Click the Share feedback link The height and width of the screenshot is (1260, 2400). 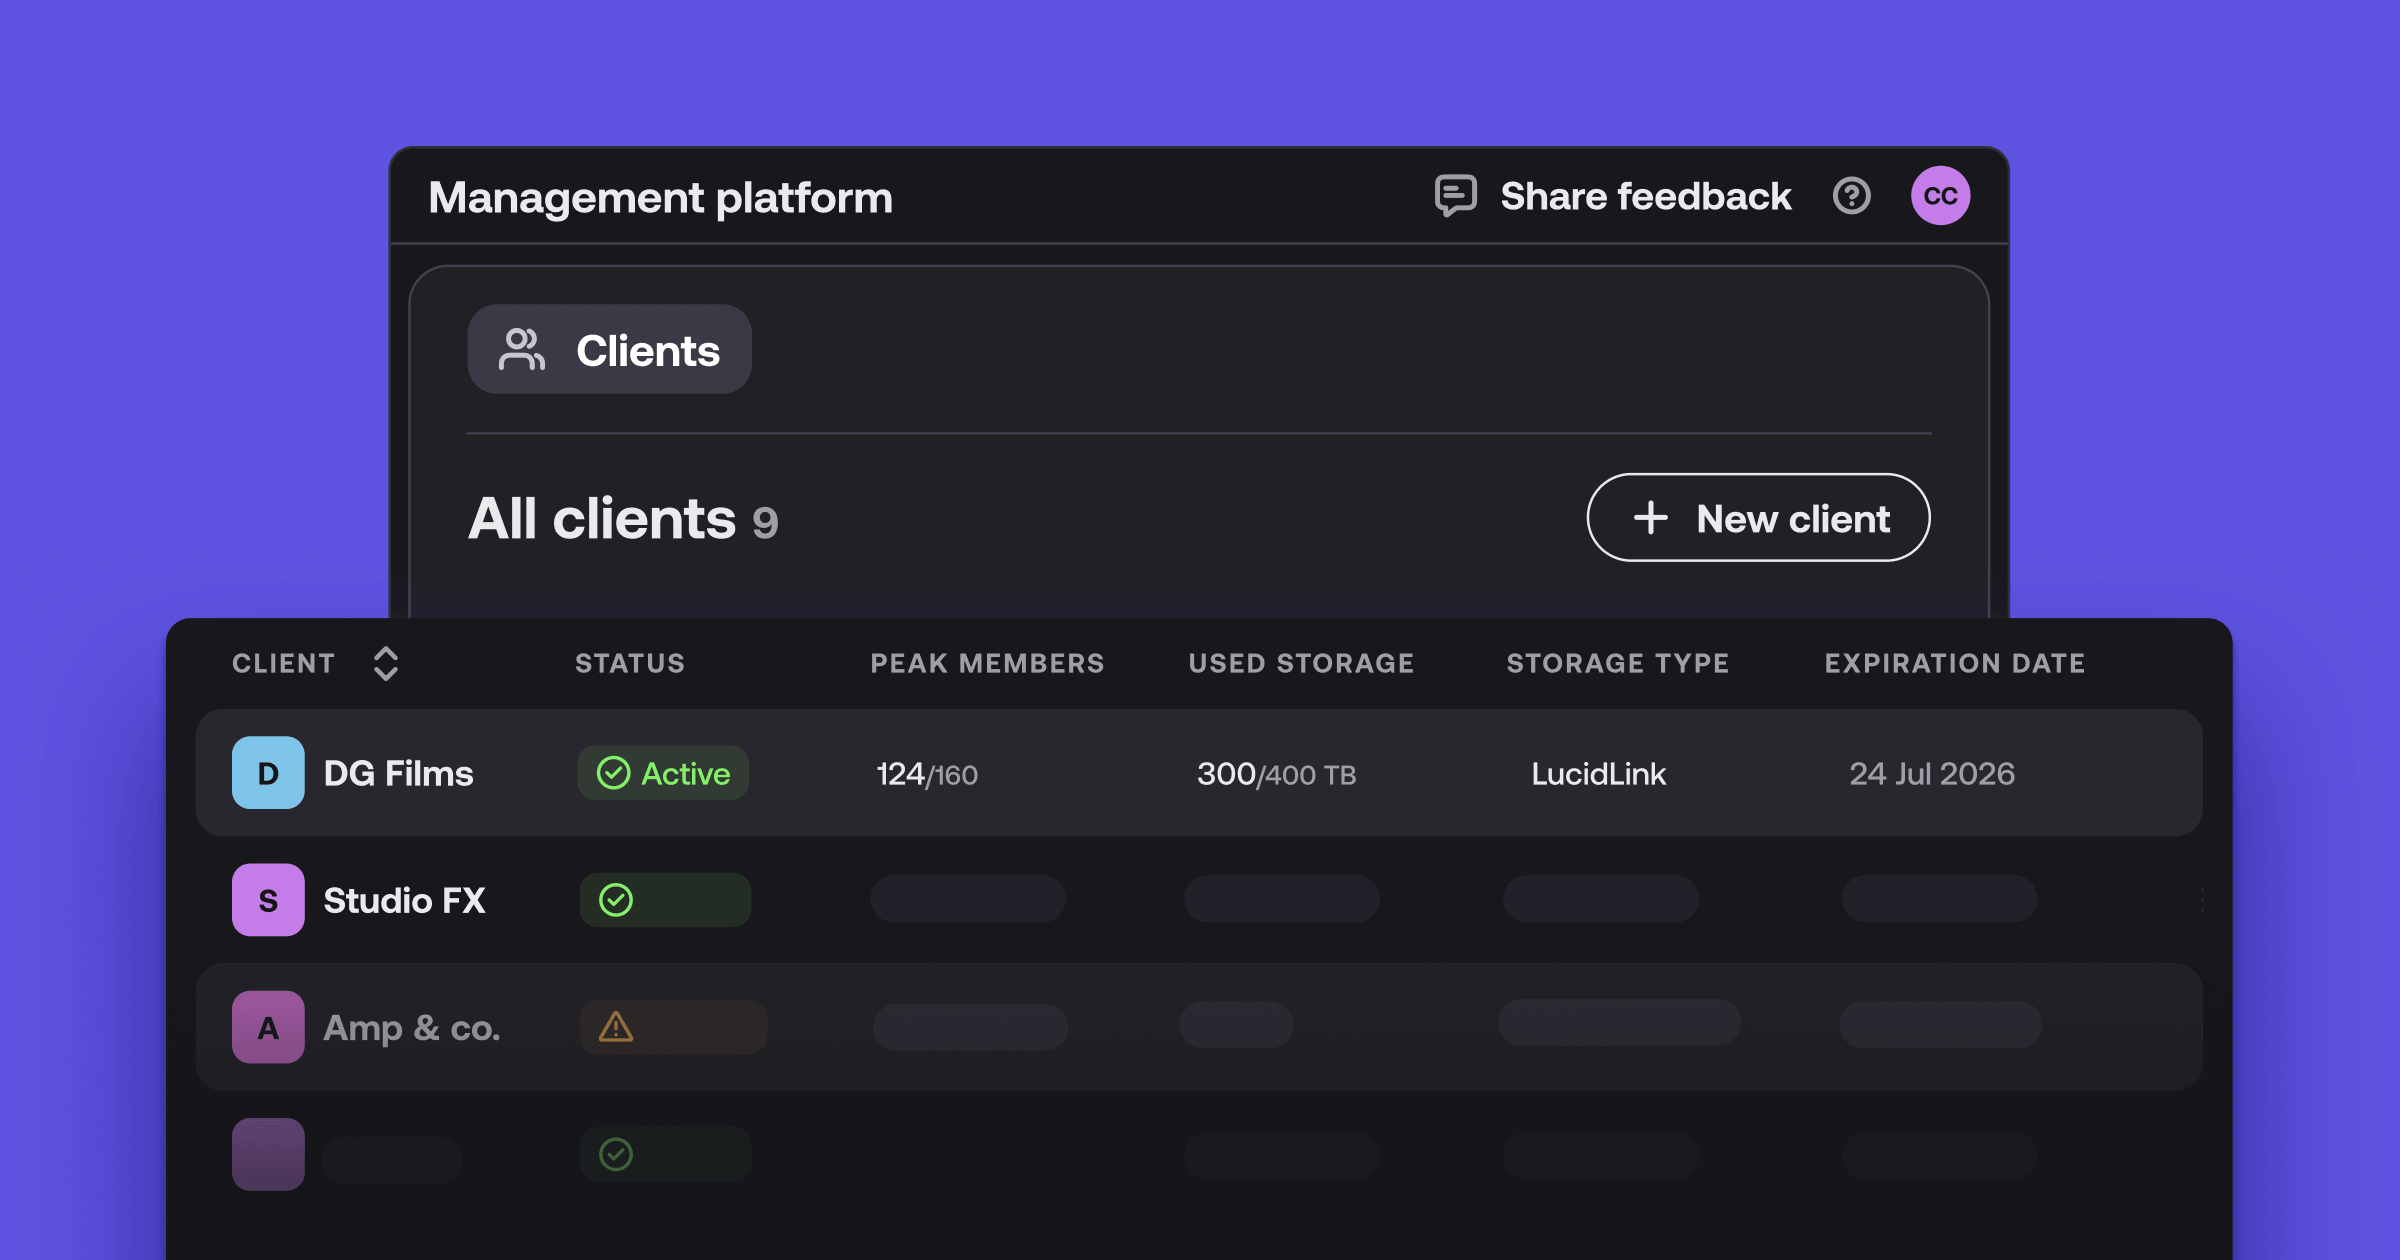click(x=1645, y=196)
